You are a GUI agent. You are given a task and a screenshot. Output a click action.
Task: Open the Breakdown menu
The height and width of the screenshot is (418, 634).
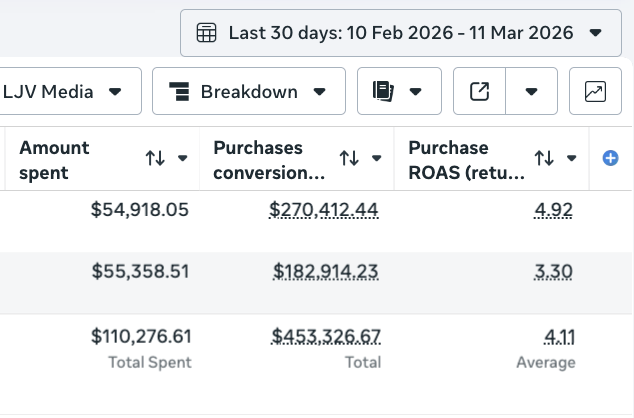(248, 92)
